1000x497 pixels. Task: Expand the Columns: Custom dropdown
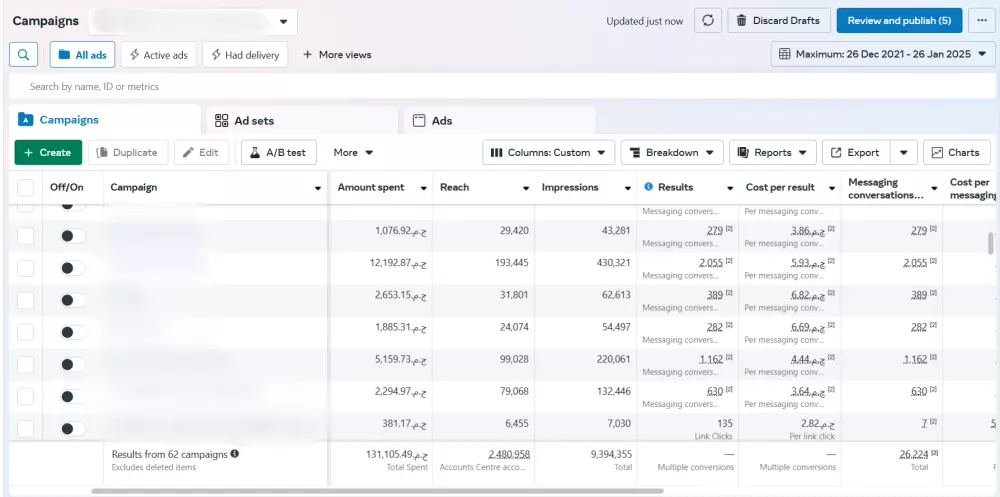coord(549,153)
